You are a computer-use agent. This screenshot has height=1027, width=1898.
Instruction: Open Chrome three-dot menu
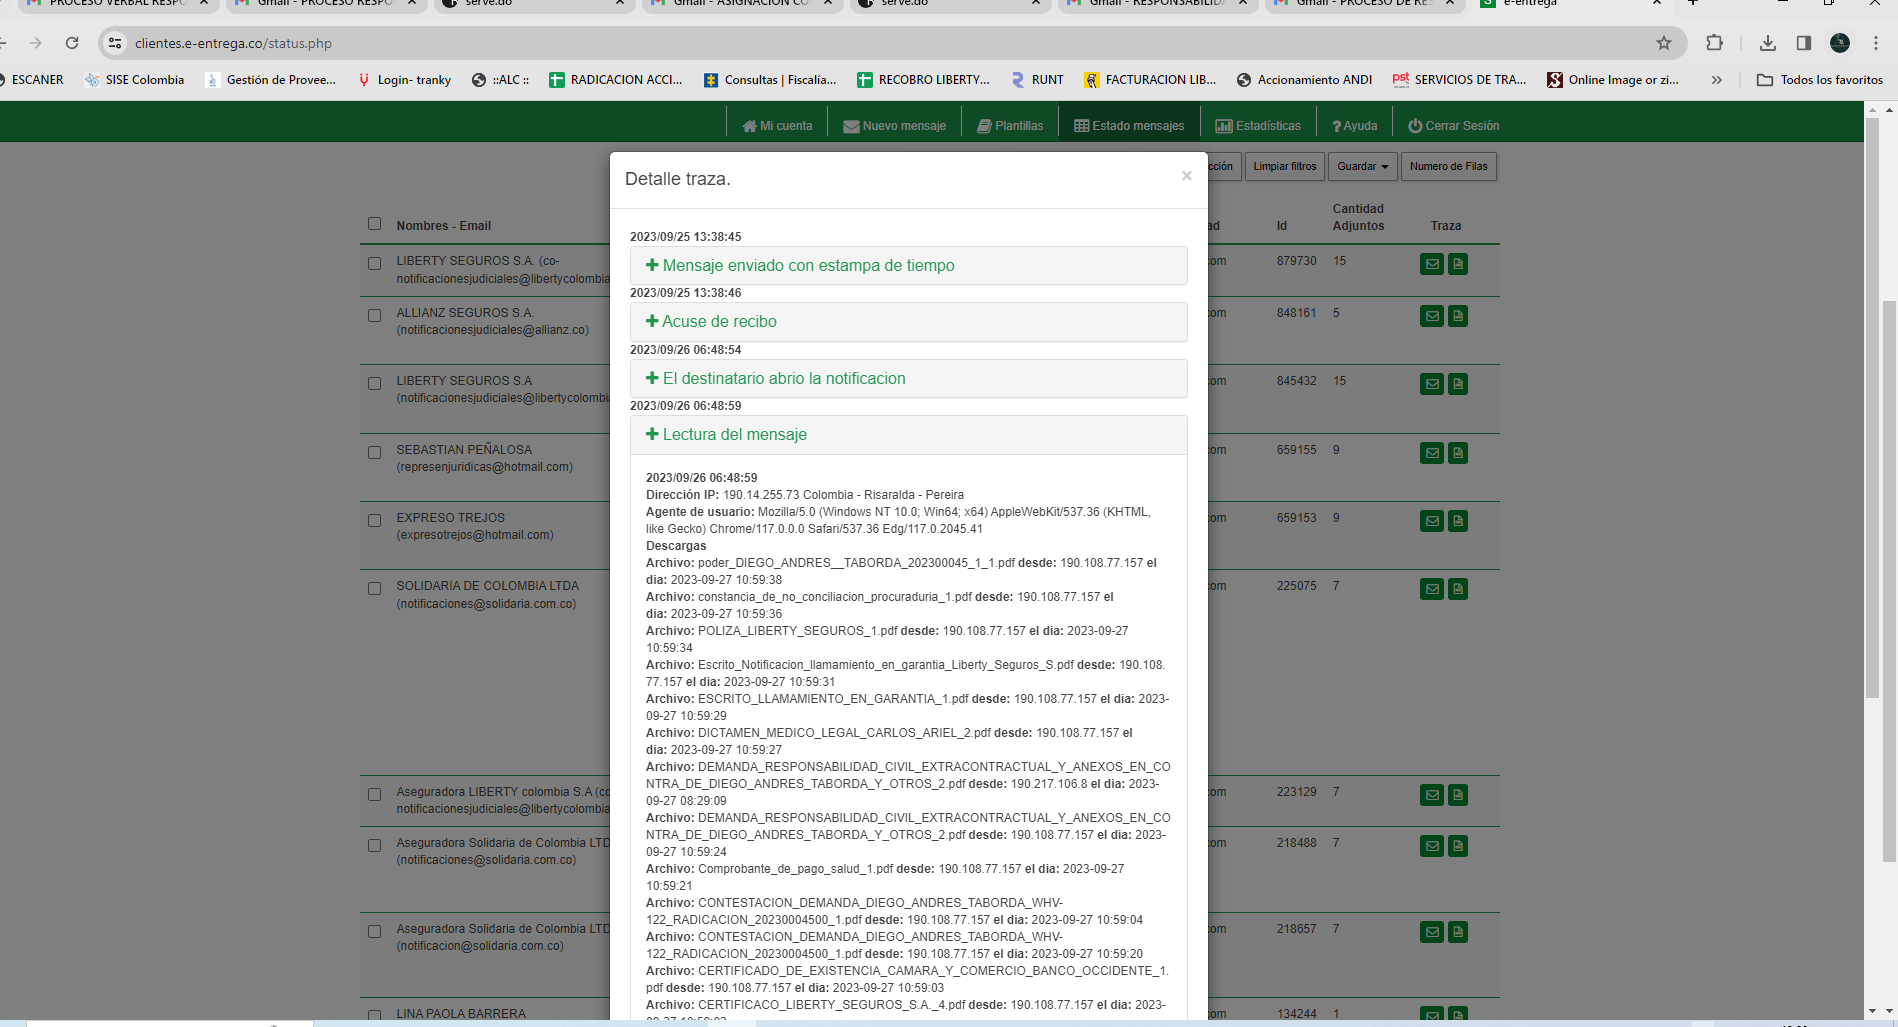[x=1876, y=43]
